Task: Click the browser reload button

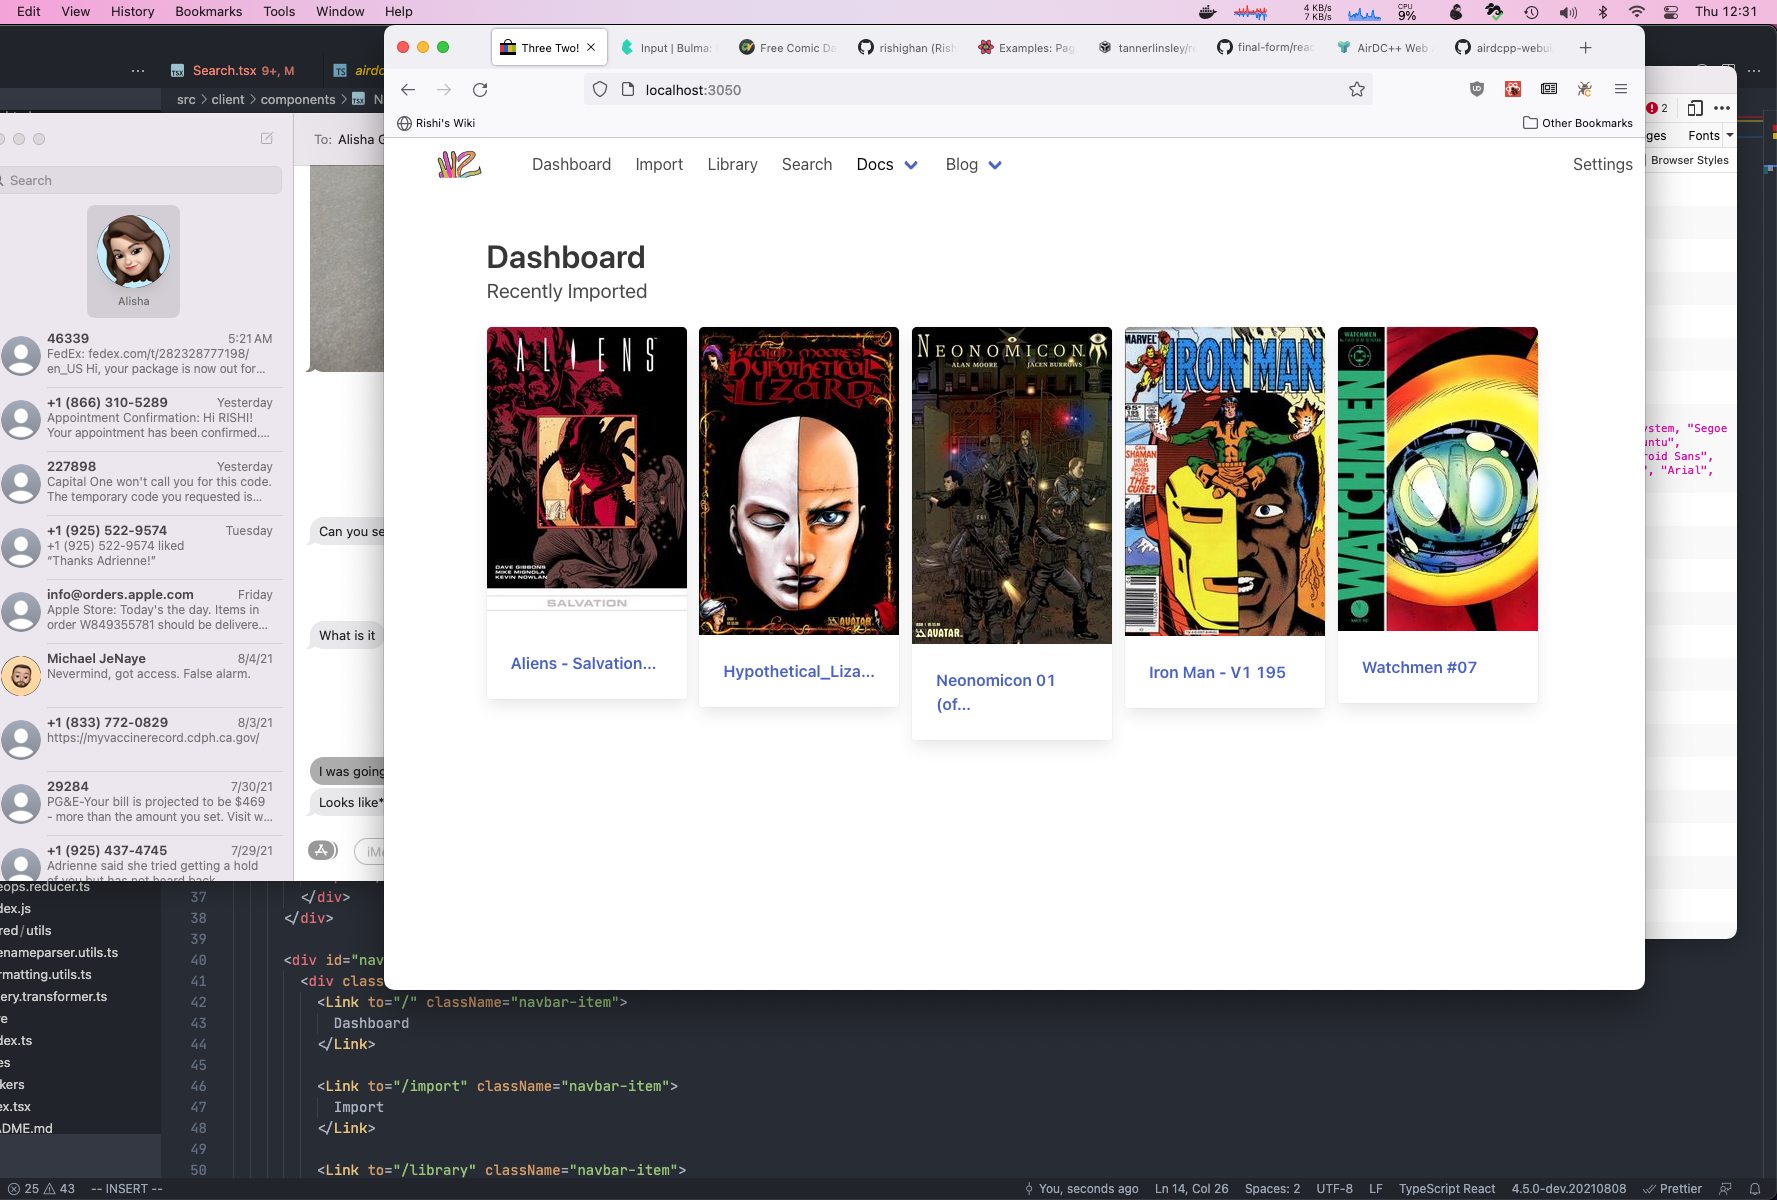Action: coord(480,90)
